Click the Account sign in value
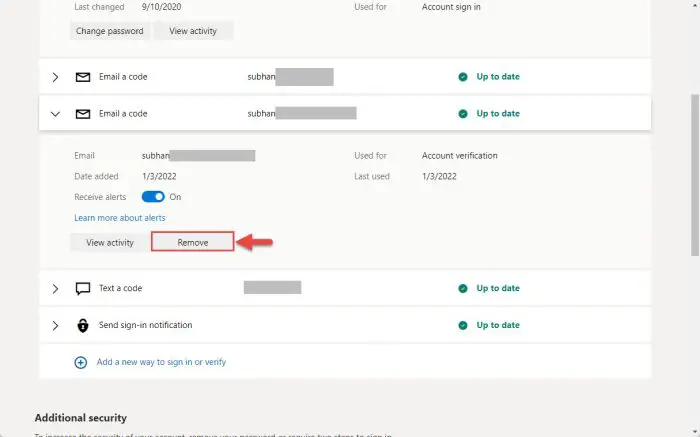 pos(451,7)
